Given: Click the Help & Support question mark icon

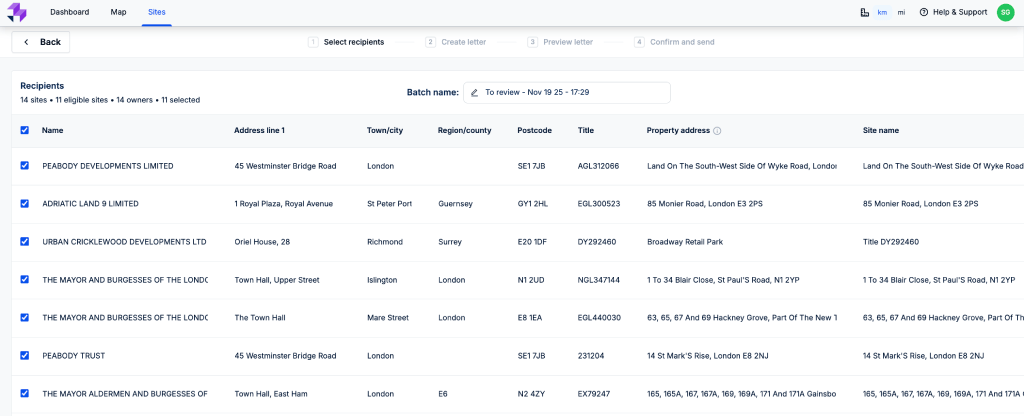Looking at the screenshot, I should point(923,12).
